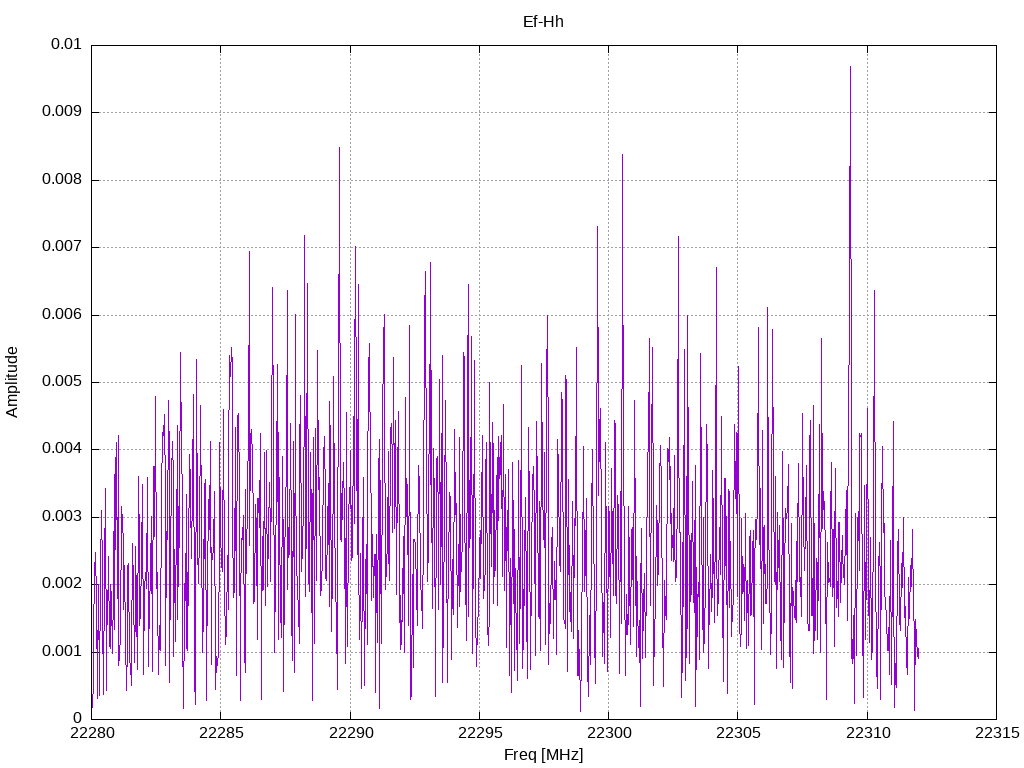
Task: Click the 'Freq [MHz]' x-axis label
Action: [543, 755]
